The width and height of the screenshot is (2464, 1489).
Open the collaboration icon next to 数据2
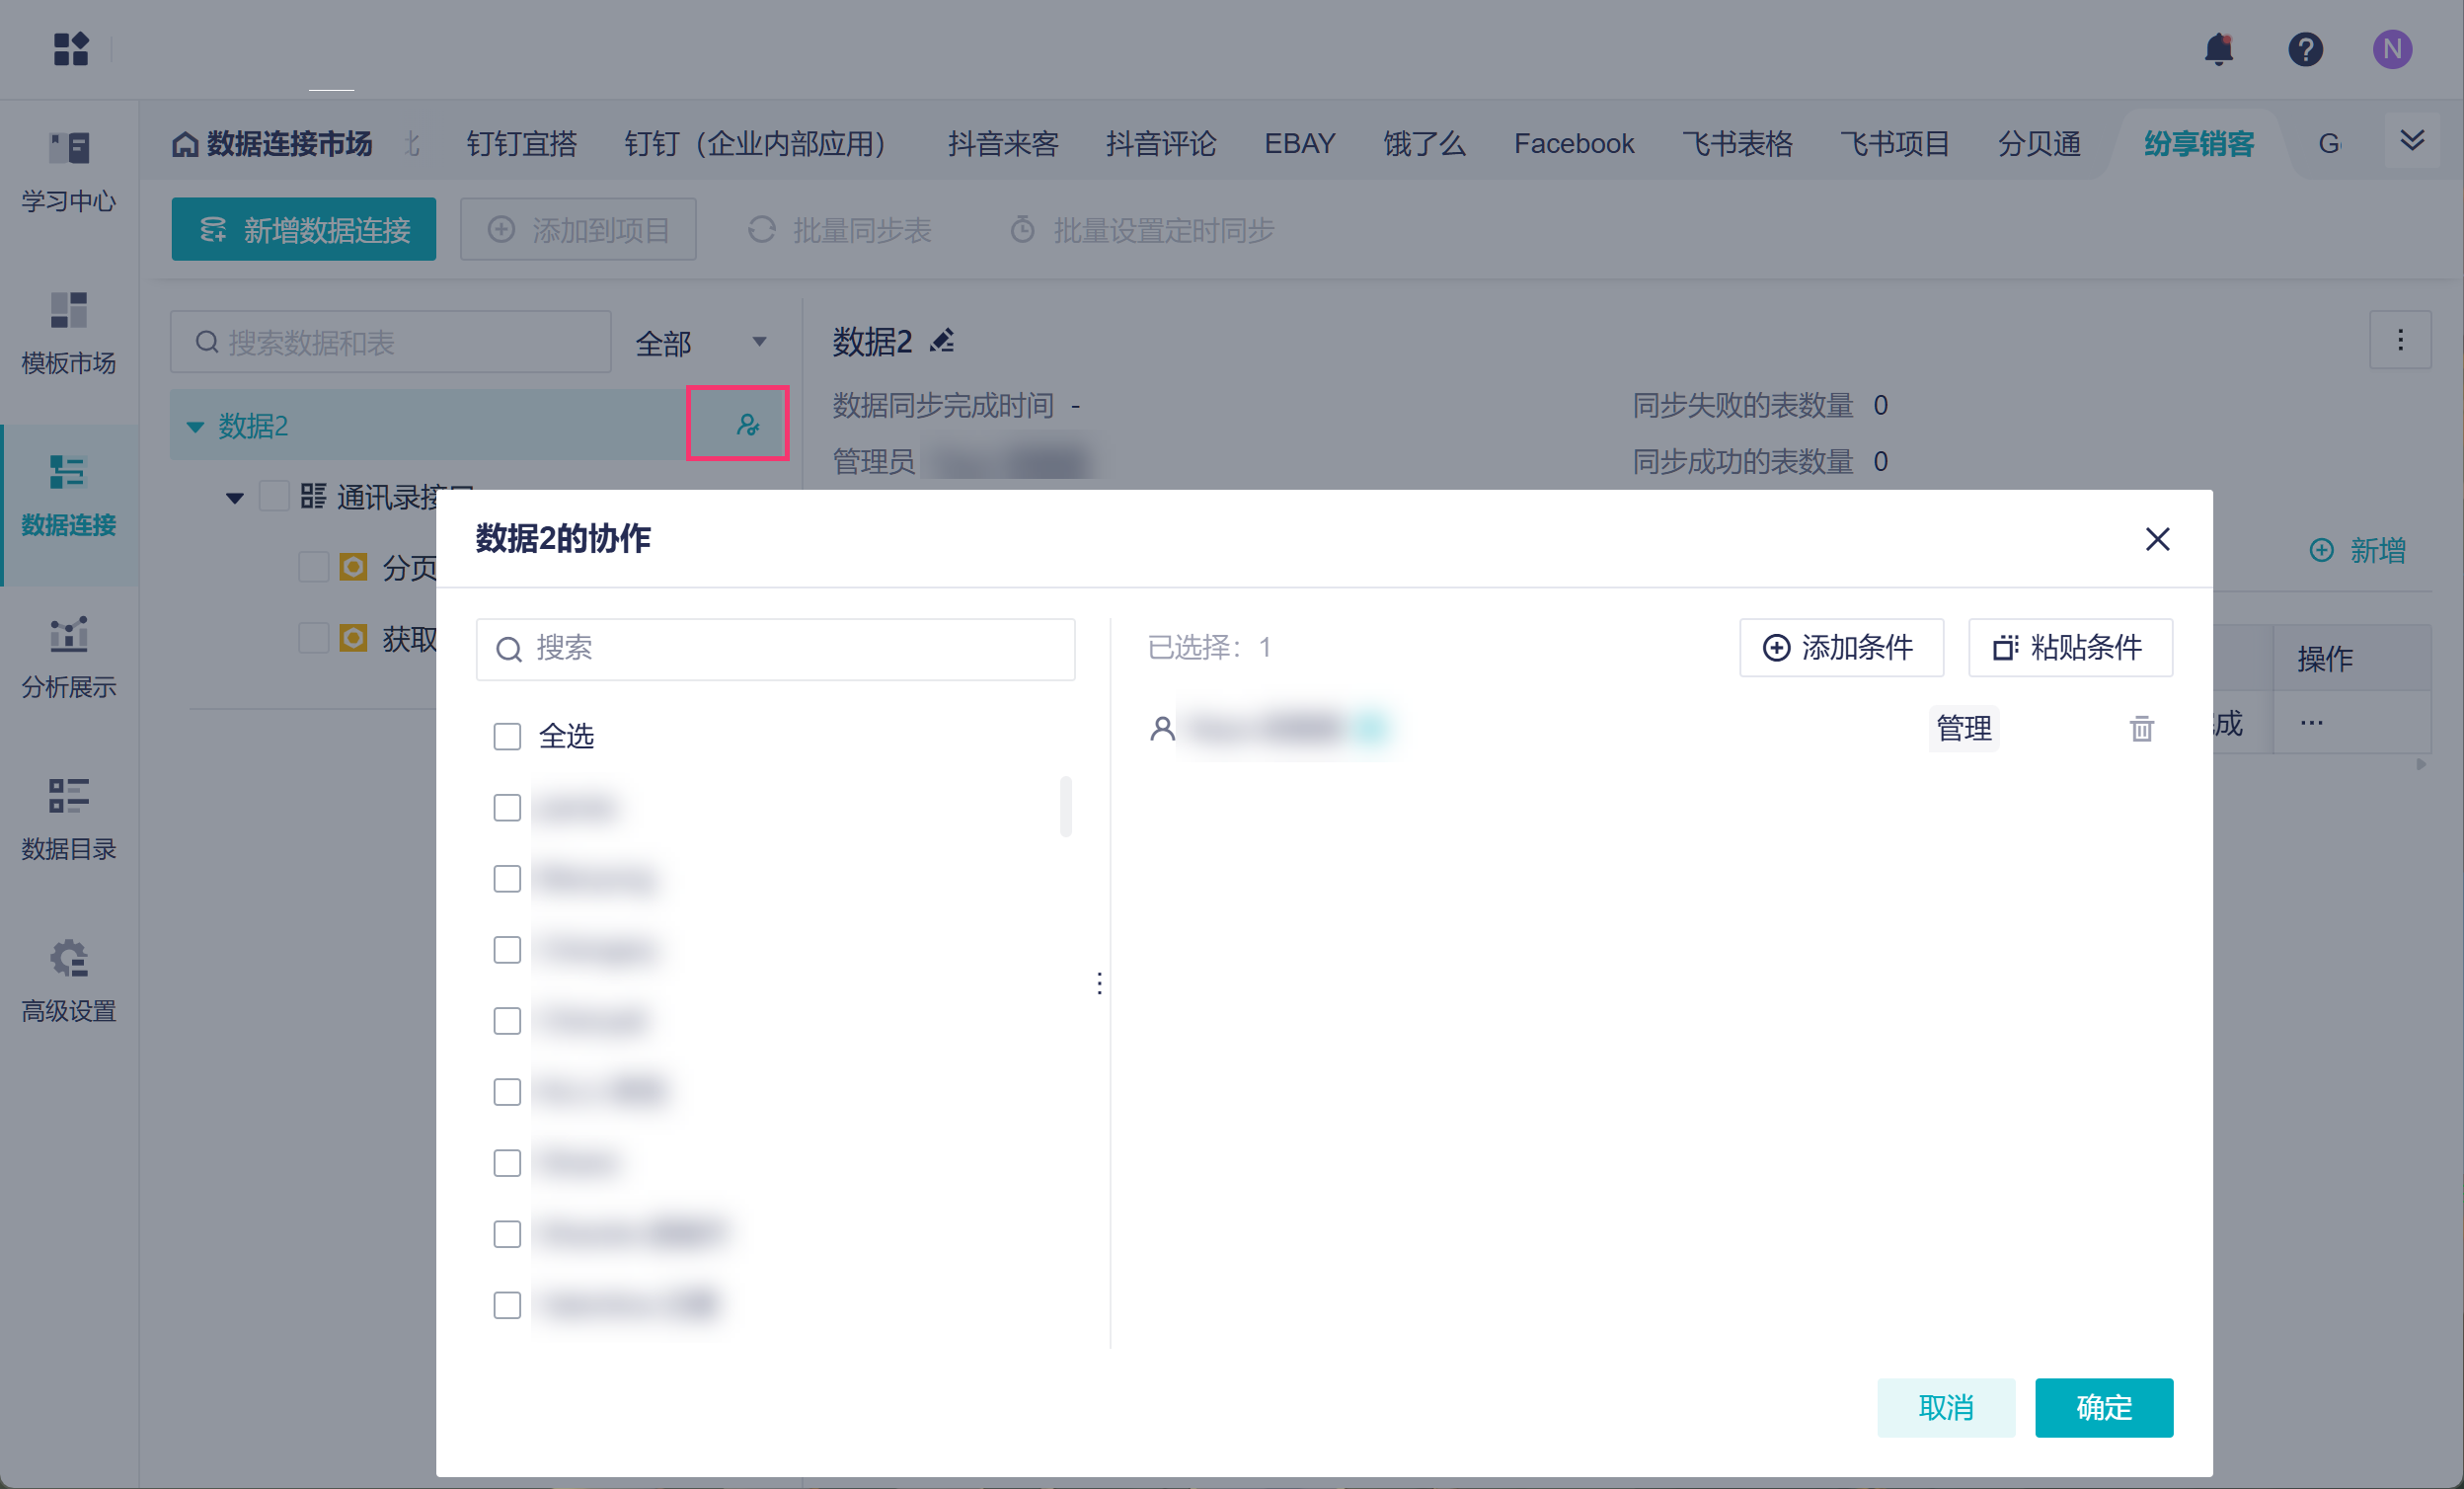[x=747, y=424]
